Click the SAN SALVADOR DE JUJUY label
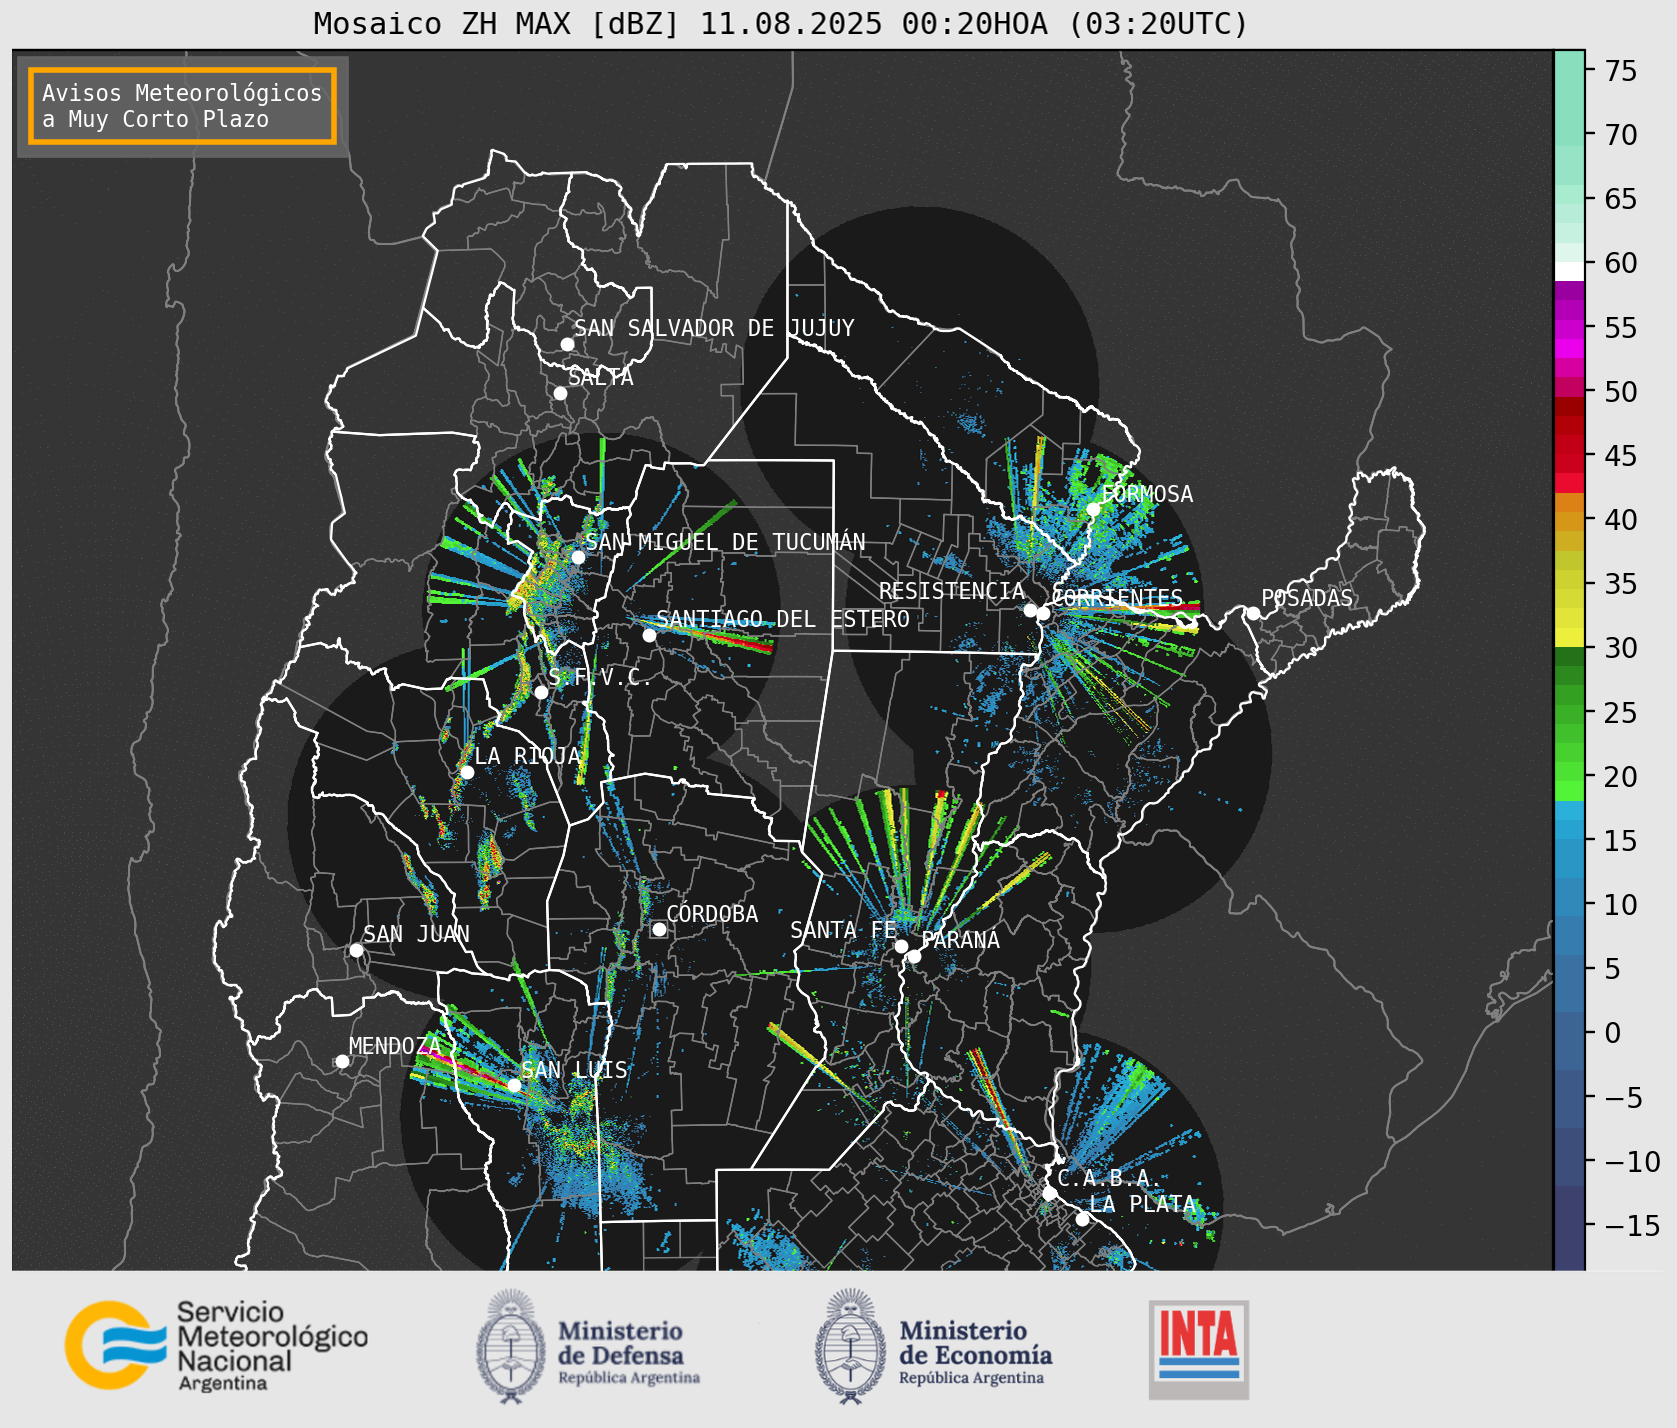Viewport: 1677px width, 1428px height. pyautogui.click(x=714, y=328)
